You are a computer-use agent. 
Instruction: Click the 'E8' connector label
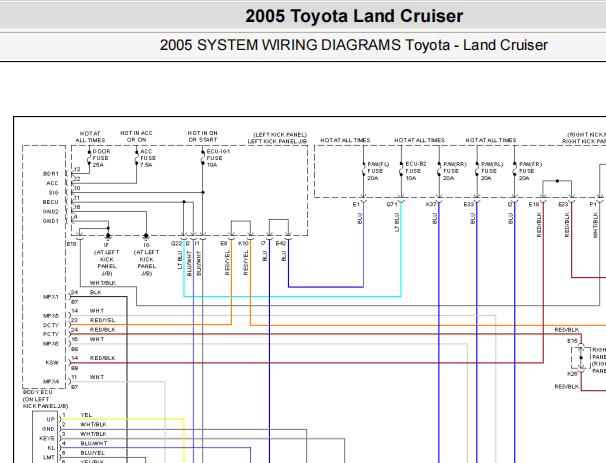click(224, 243)
